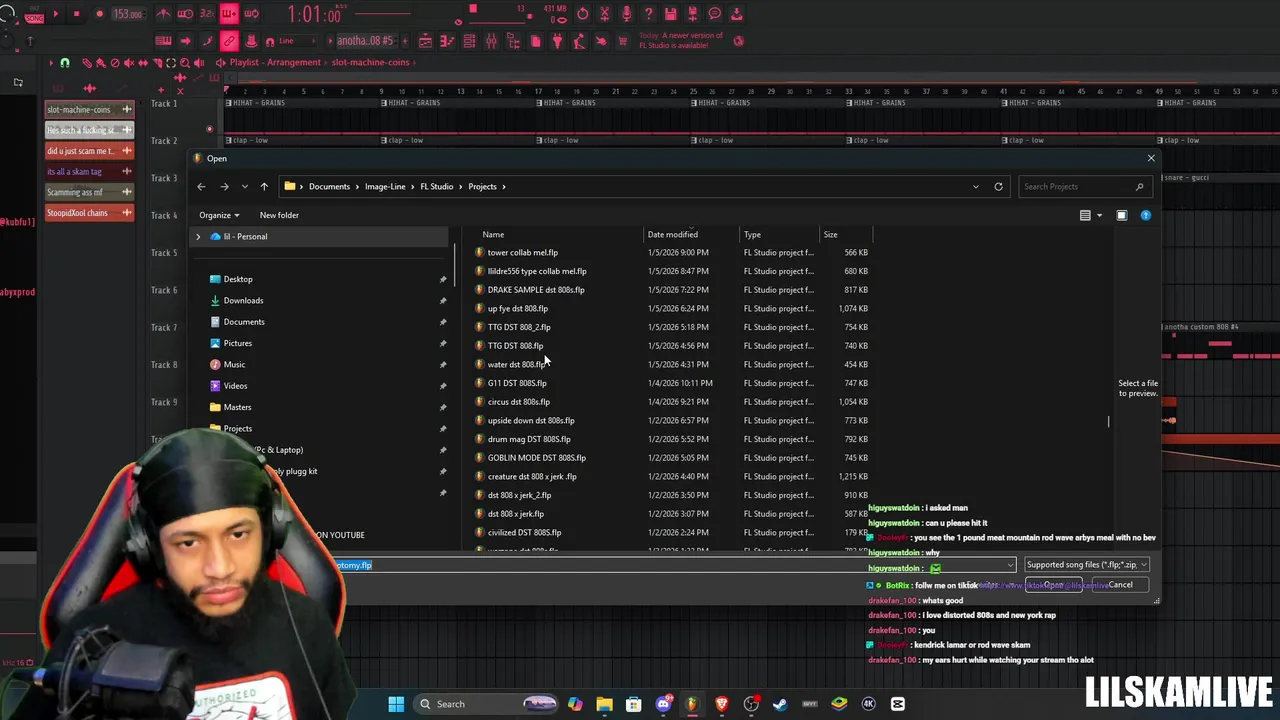Open the Channel rack icon in FL Studio
Image resolution: width=1280 pixels, height=720 pixels.
(x=469, y=41)
